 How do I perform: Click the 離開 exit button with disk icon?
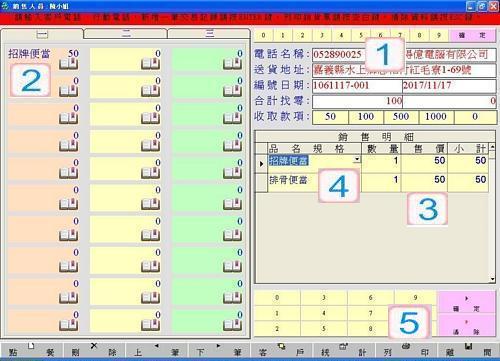[468, 350]
